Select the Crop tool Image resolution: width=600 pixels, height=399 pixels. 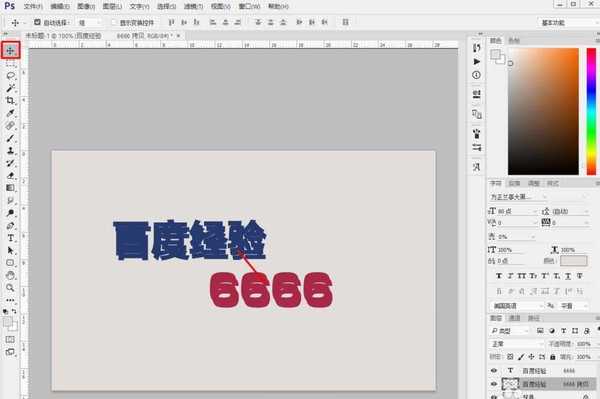tap(10, 101)
